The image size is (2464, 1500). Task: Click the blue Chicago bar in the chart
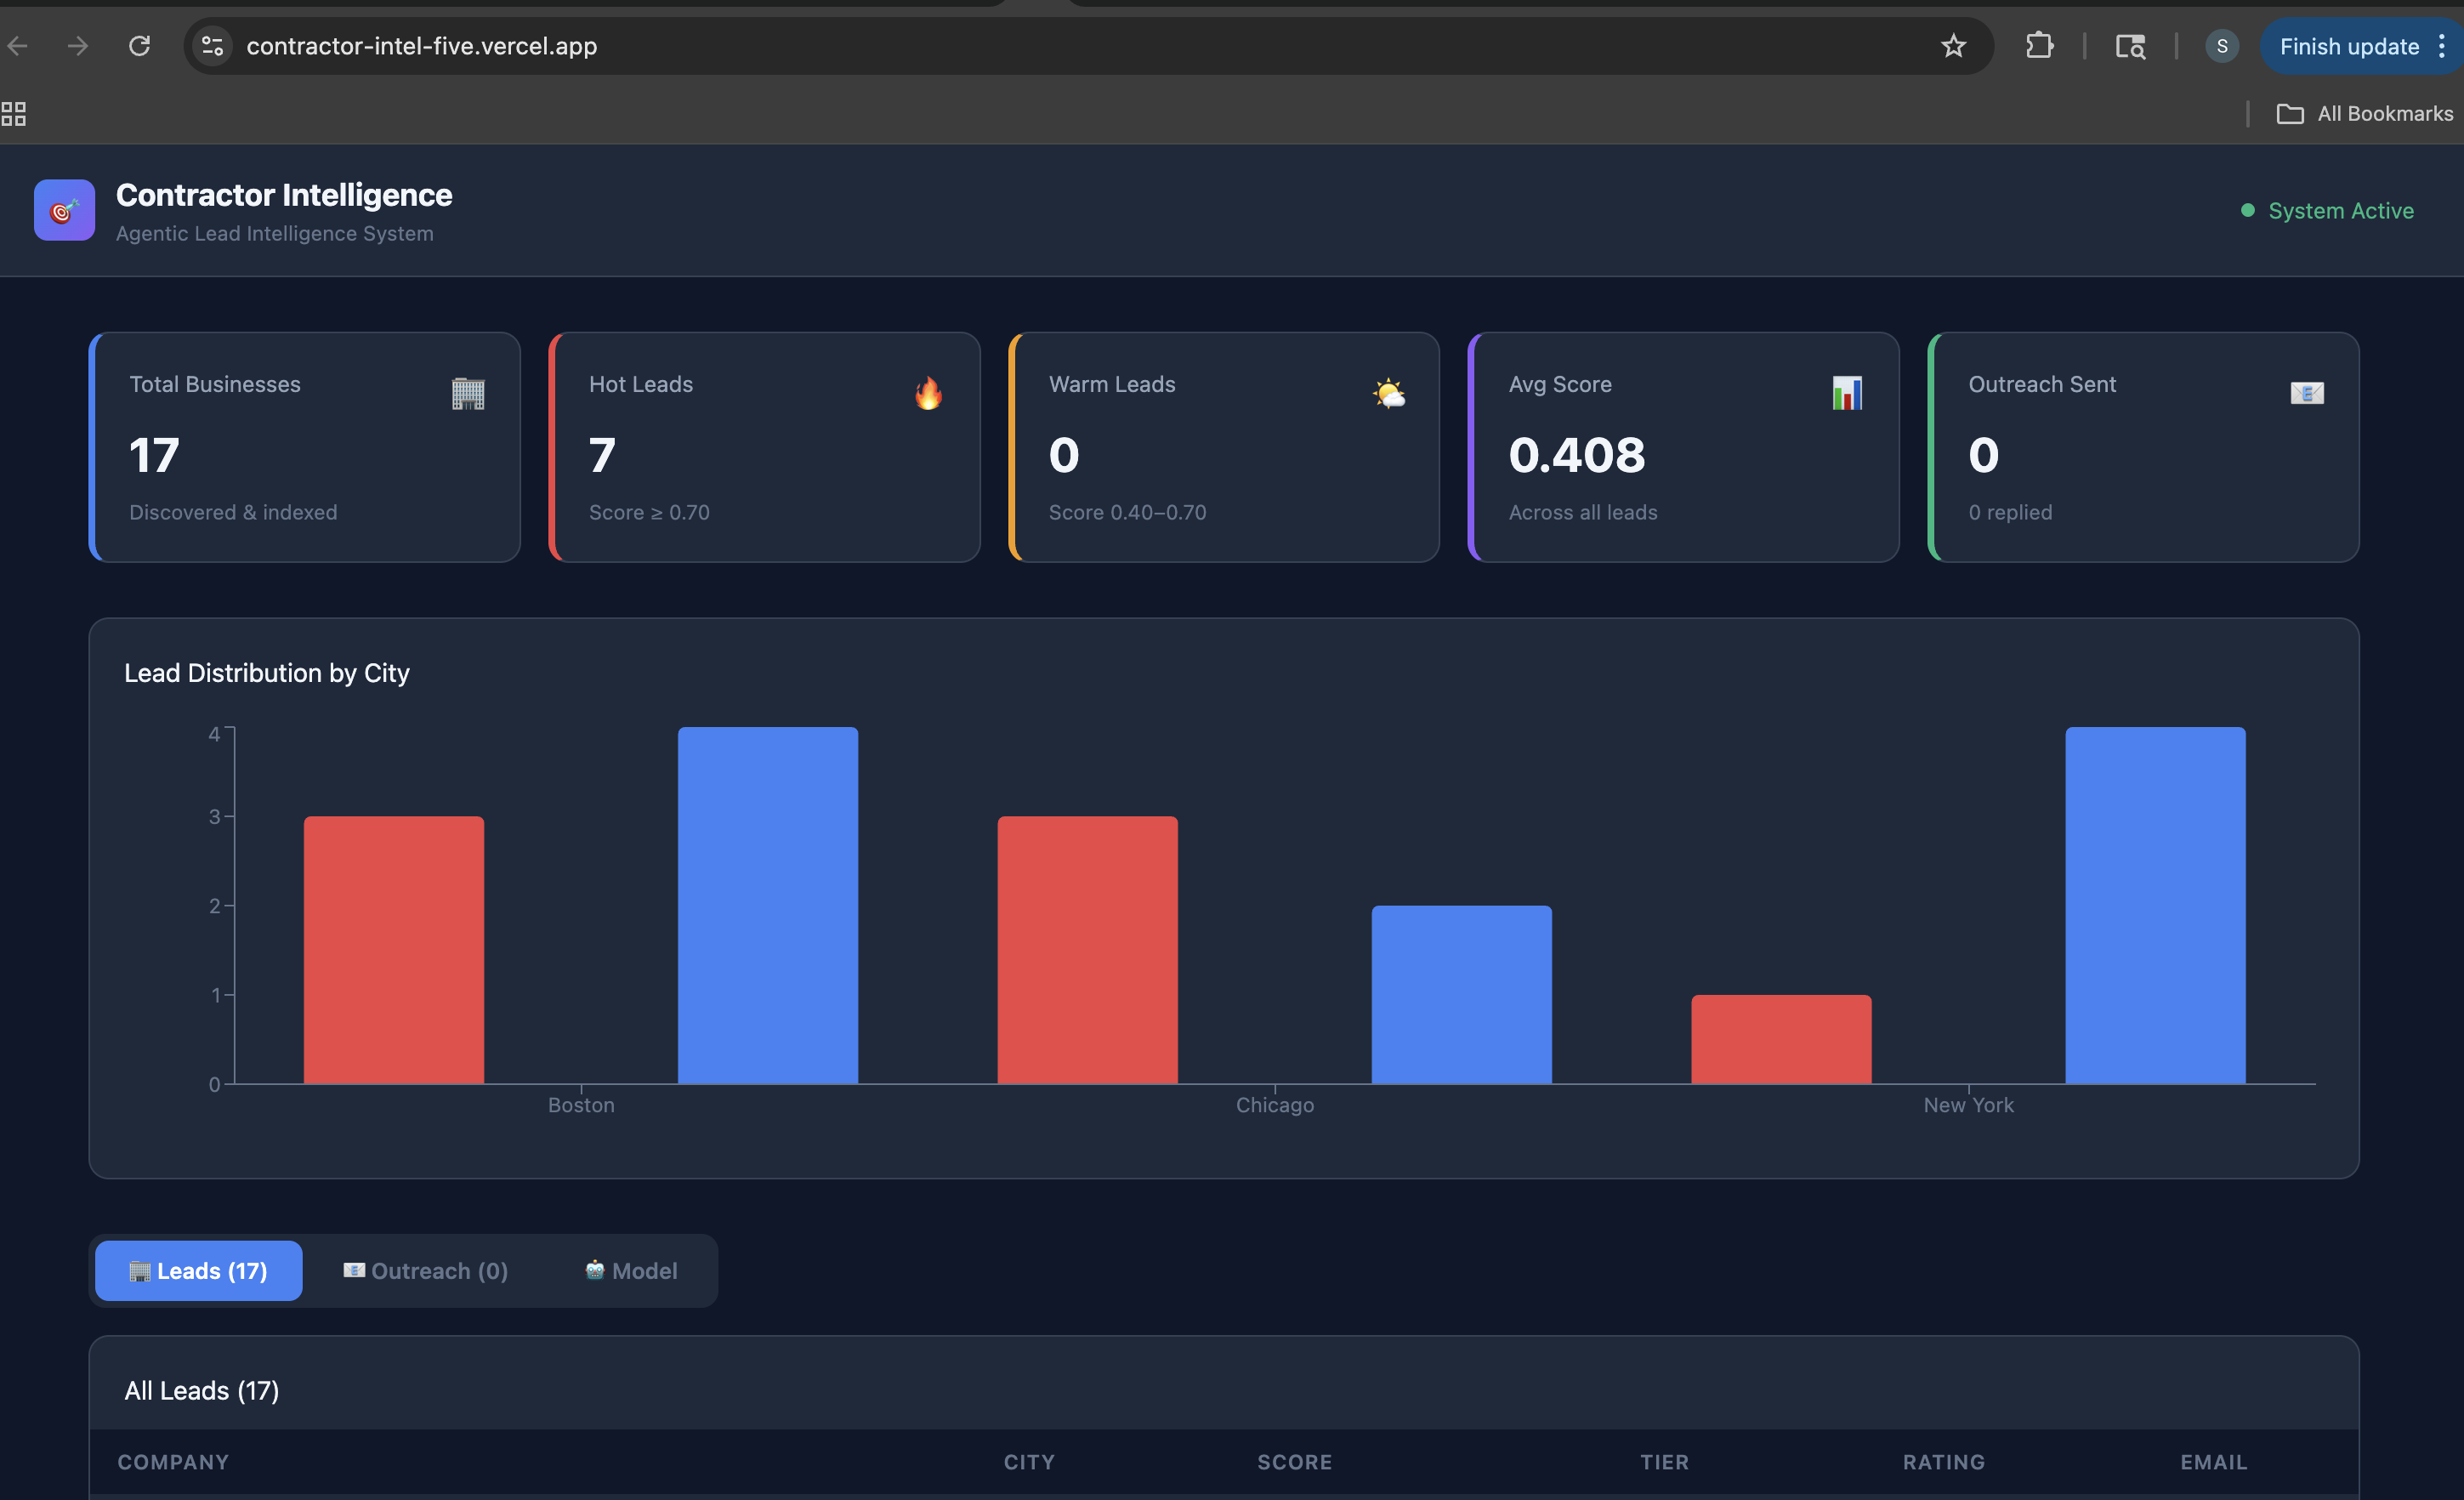click(x=1461, y=994)
